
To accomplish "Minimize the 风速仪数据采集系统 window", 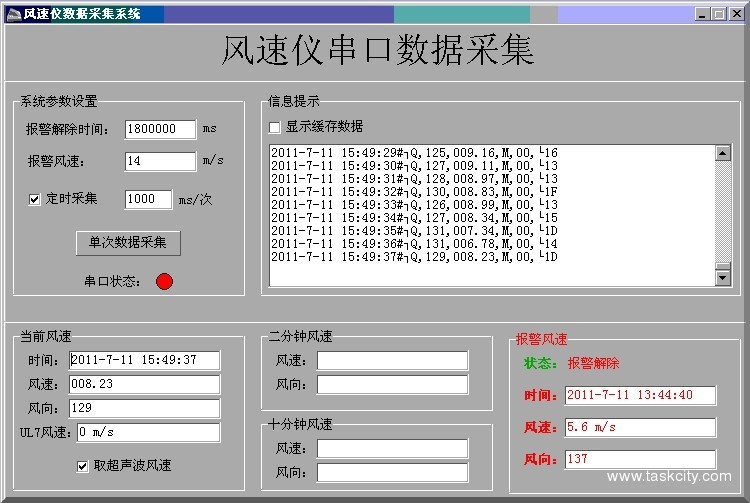I will click(702, 14).
